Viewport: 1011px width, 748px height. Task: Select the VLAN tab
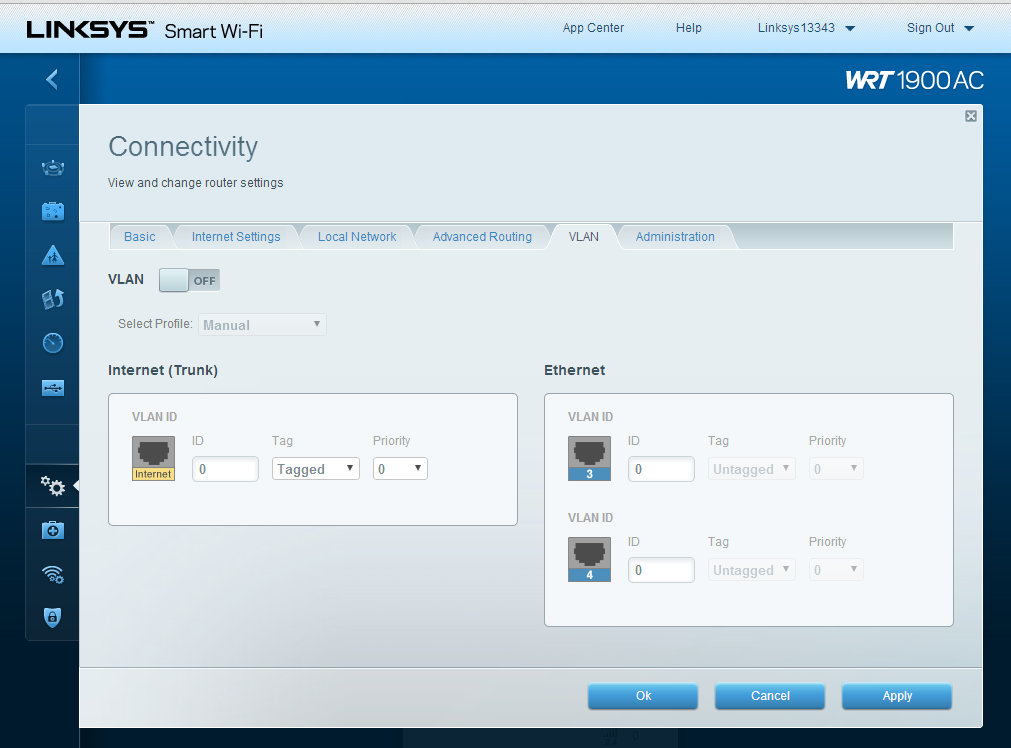(584, 237)
